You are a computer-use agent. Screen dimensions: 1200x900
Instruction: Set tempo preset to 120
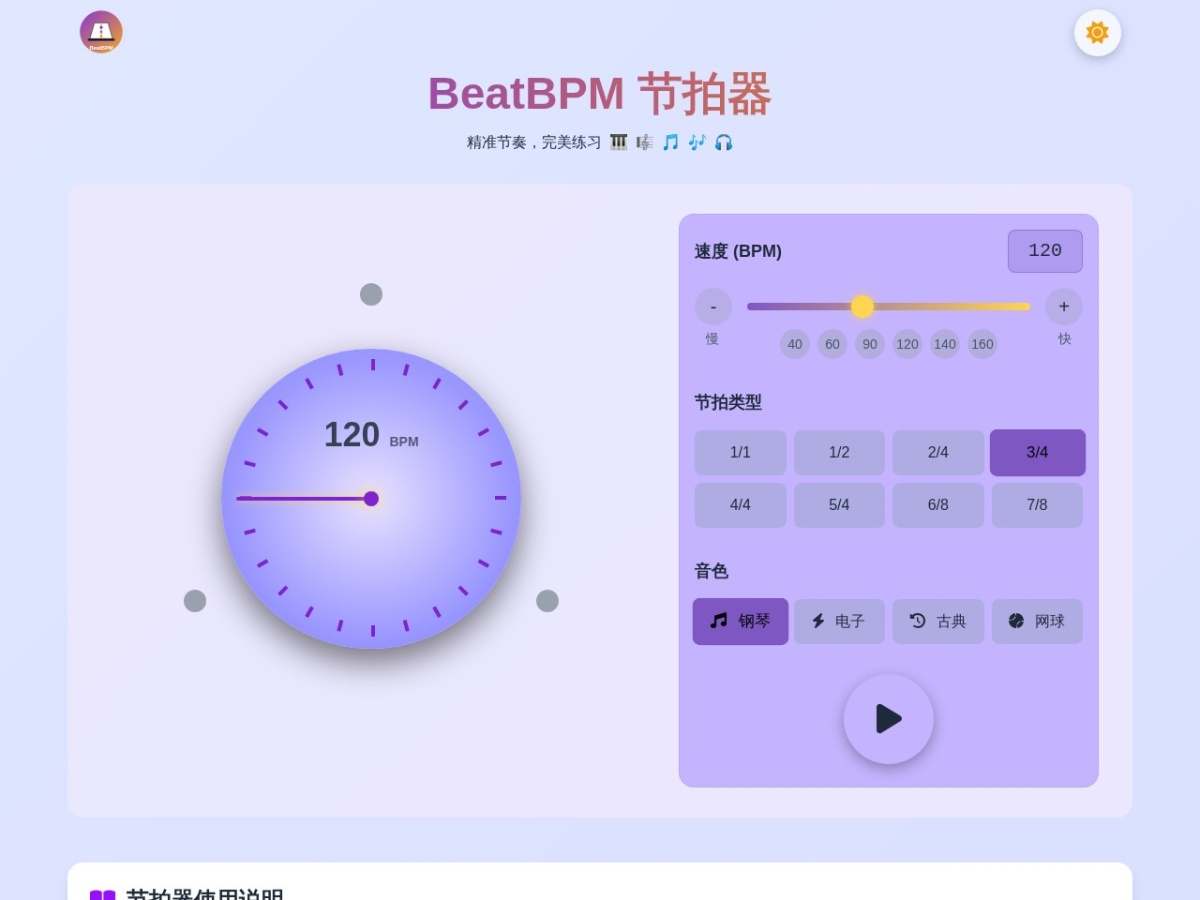pos(907,344)
